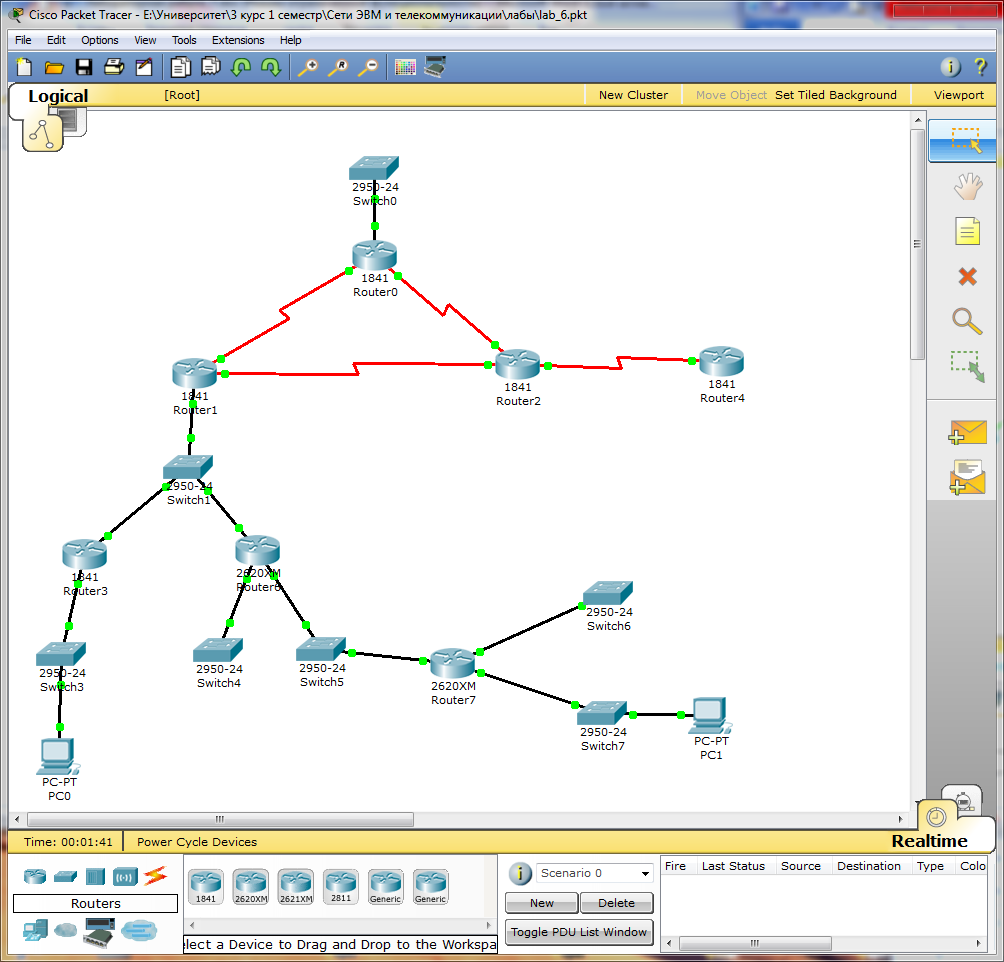Undo with the left green arrow
The width and height of the screenshot is (1004, 962).
241,67
